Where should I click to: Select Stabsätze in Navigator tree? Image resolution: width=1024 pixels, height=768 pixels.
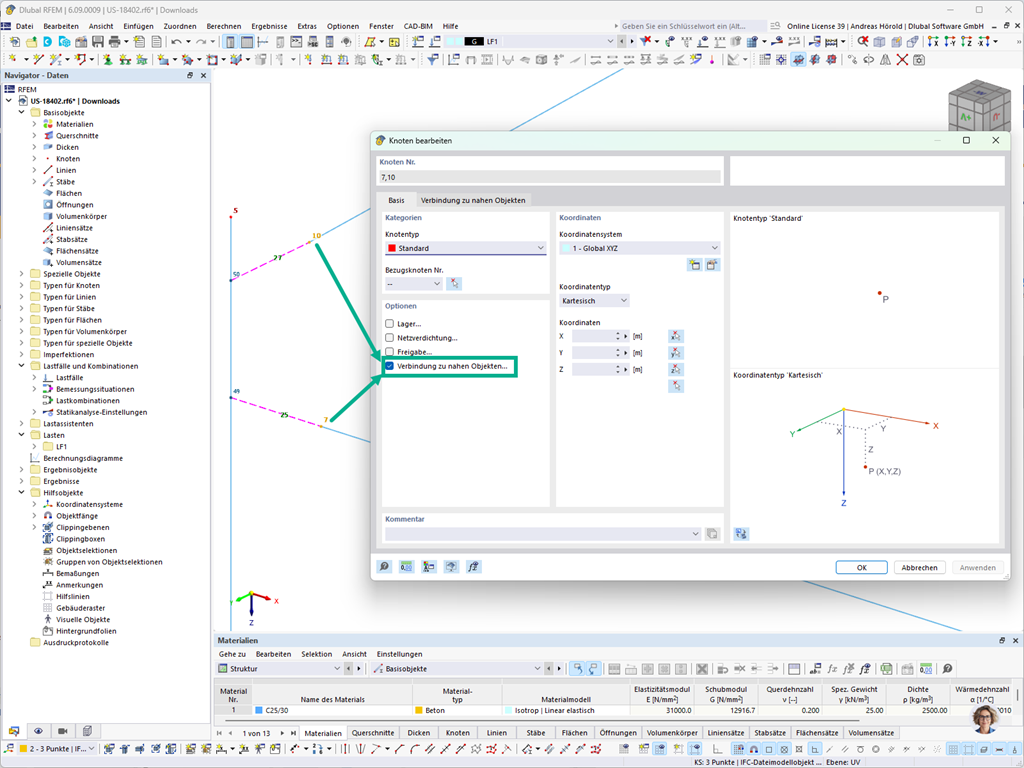[x=71, y=239]
